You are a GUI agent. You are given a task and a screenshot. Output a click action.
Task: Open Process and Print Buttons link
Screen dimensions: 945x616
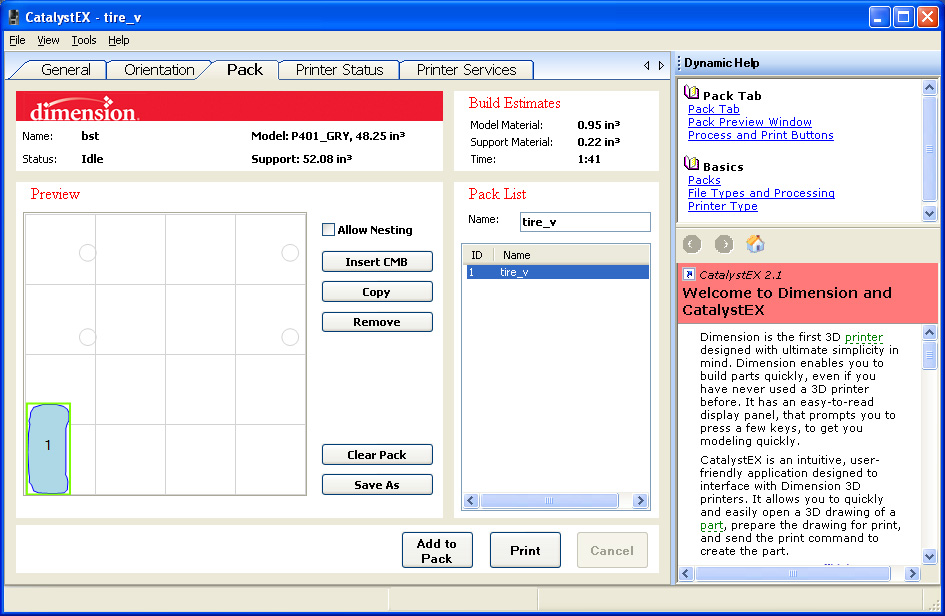click(761, 135)
